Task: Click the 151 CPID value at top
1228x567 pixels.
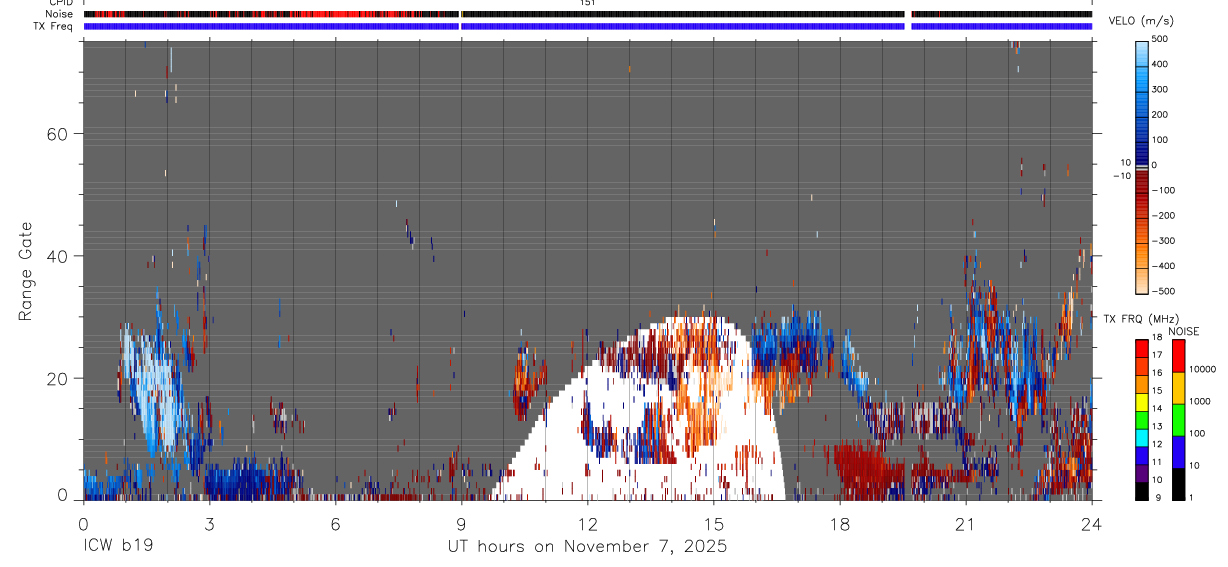Action: pos(588,3)
